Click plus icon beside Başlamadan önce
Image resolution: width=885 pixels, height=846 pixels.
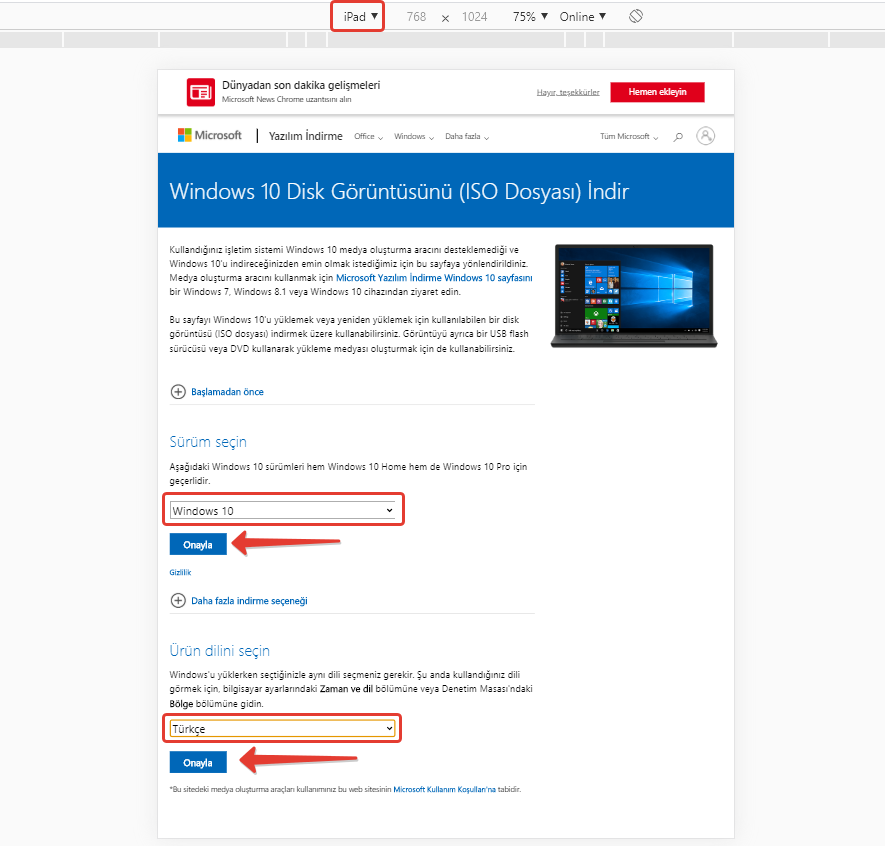(x=178, y=392)
